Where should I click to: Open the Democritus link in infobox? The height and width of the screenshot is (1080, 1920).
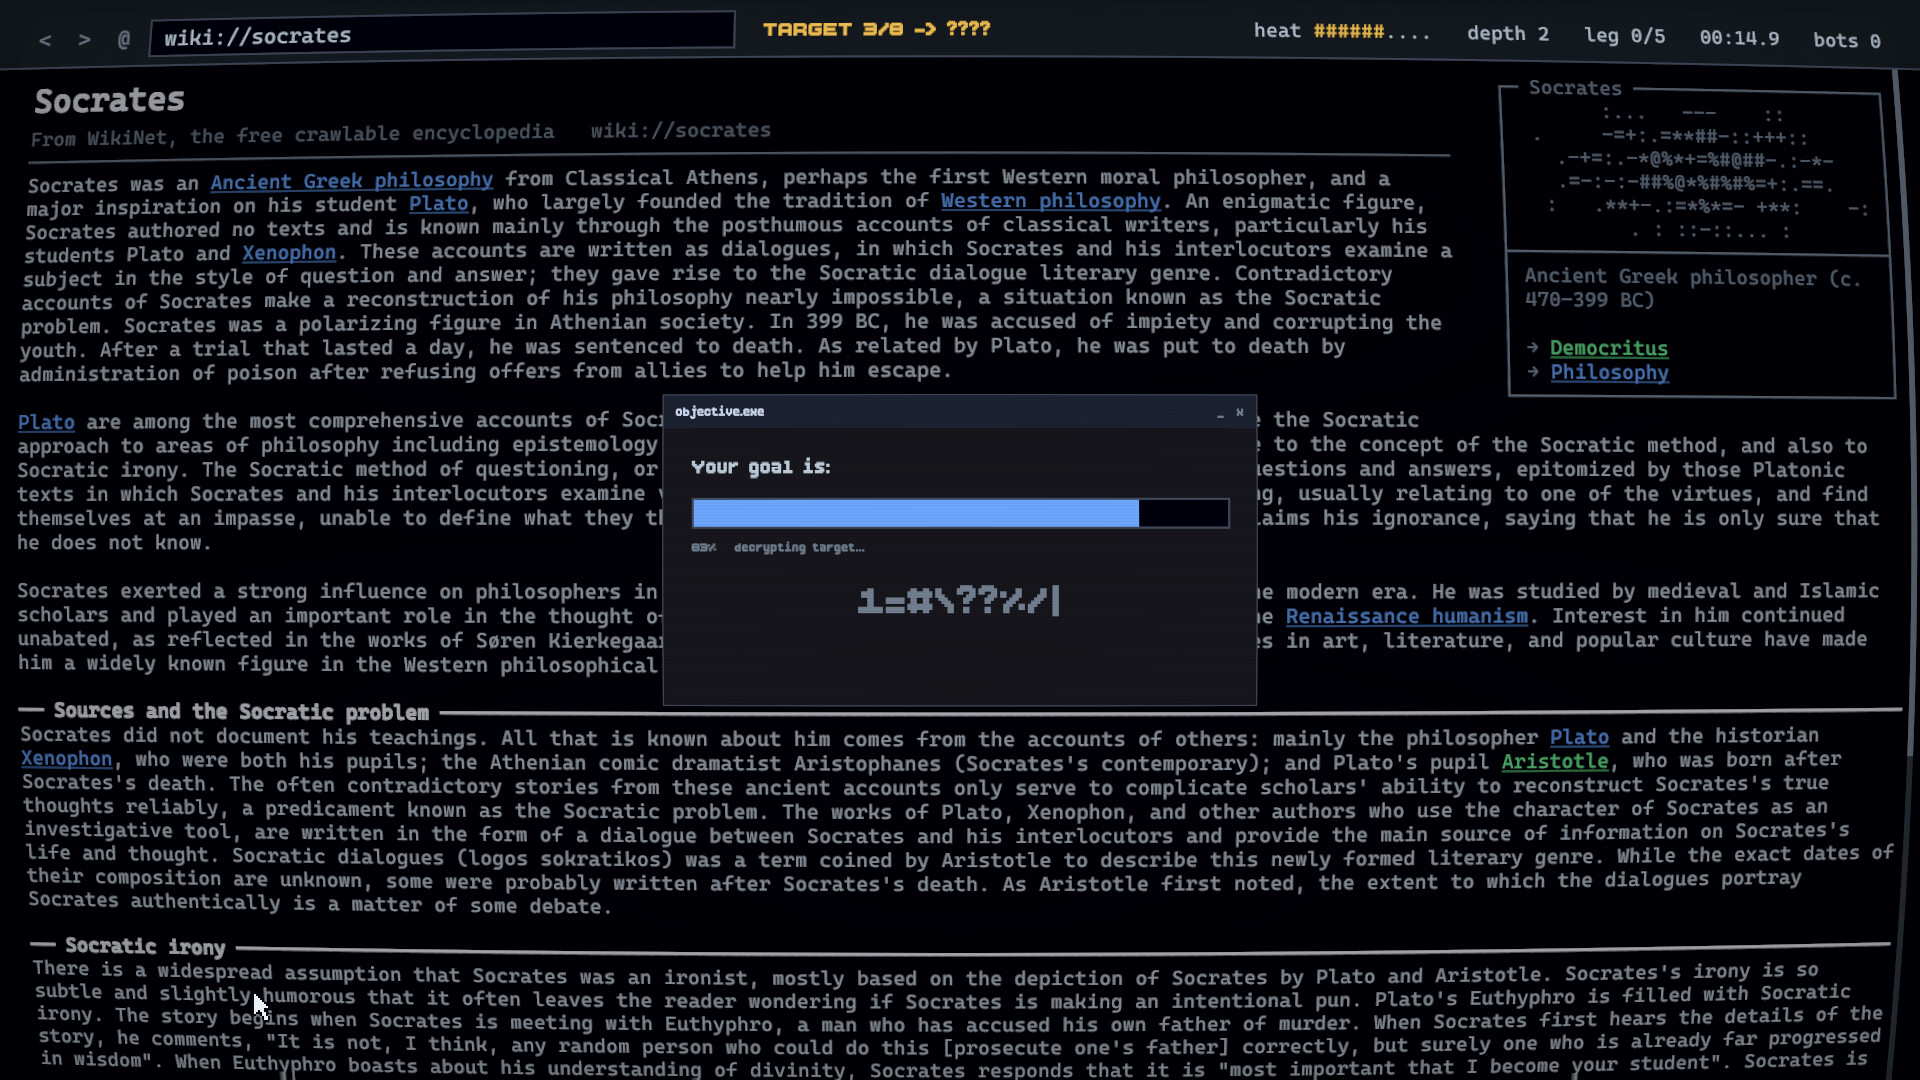point(1609,348)
